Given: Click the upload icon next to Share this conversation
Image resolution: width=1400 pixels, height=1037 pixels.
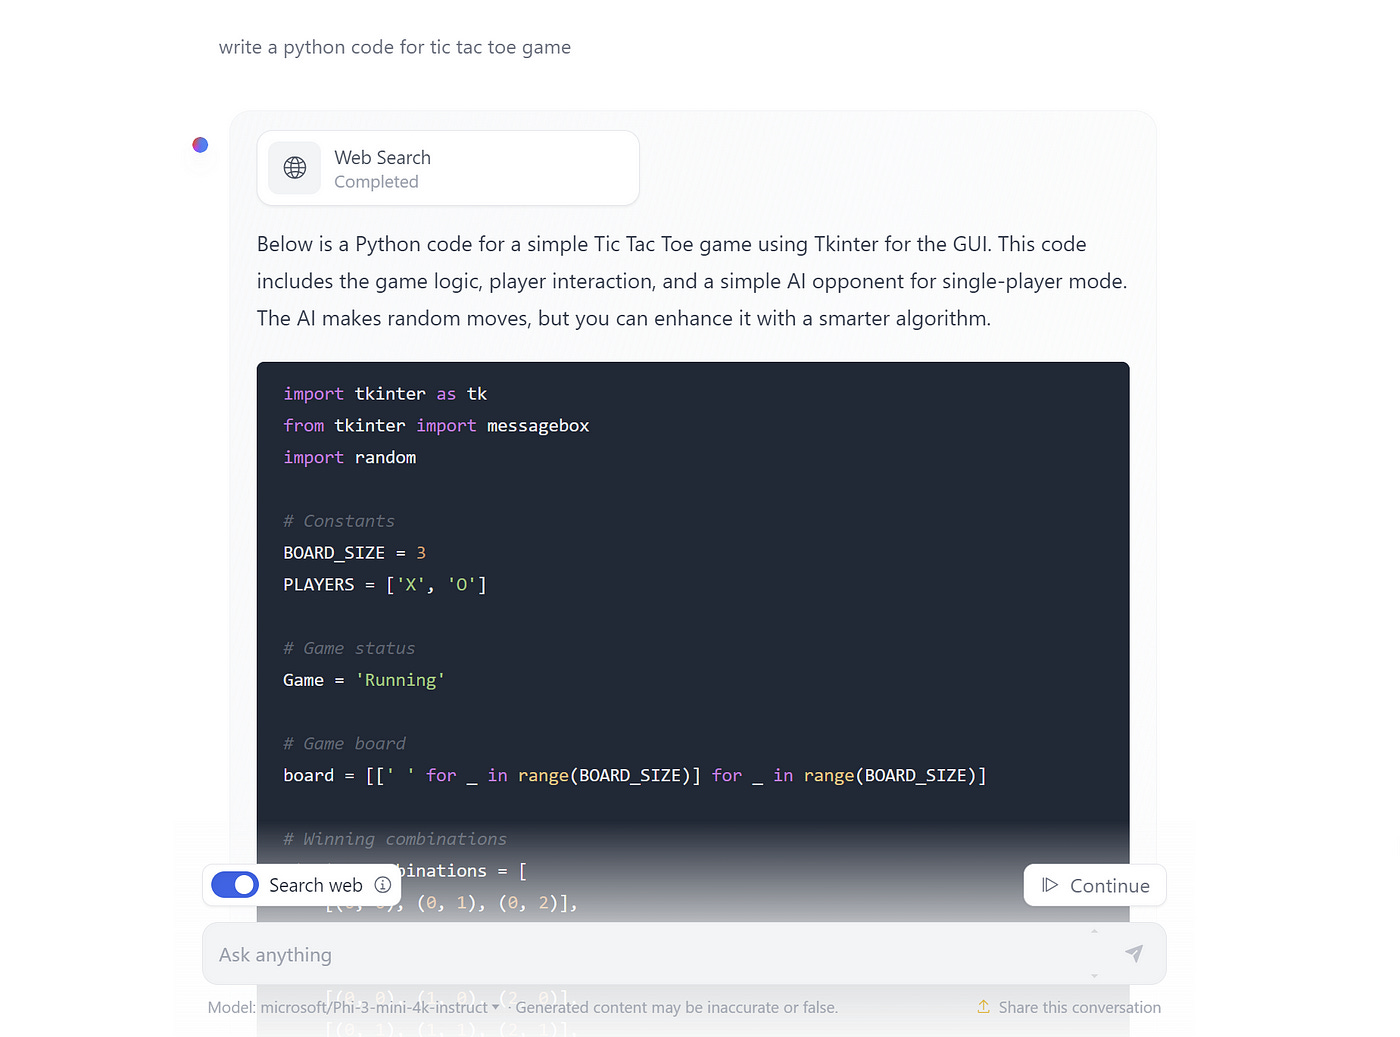Looking at the screenshot, I should pos(983,1007).
